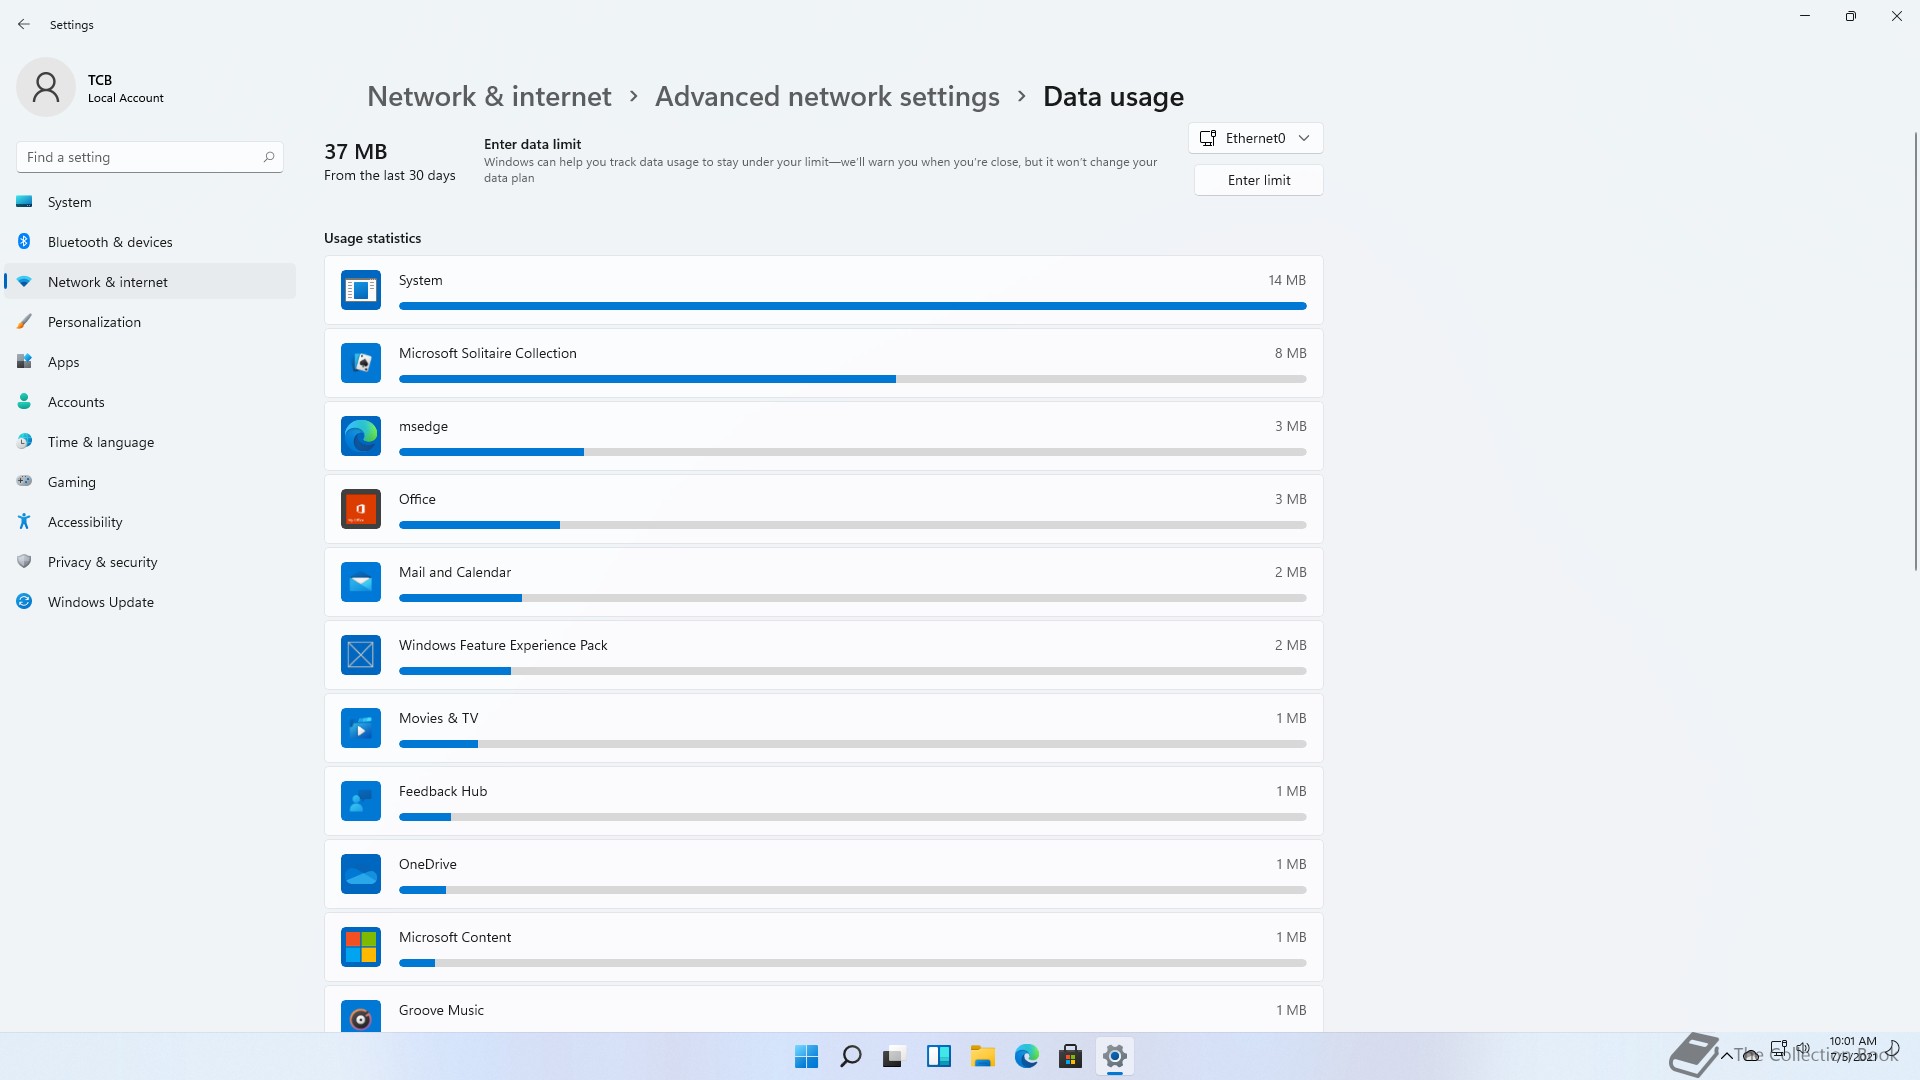Image resolution: width=1920 pixels, height=1080 pixels.
Task: Click the '8 MB' value for Solitaire
Action: [1290, 353]
